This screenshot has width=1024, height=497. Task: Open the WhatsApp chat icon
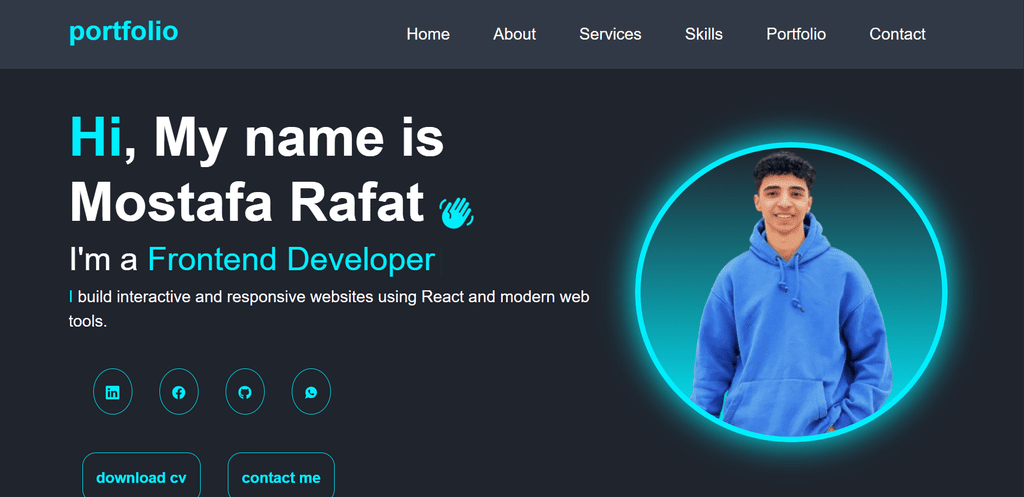click(311, 392)
